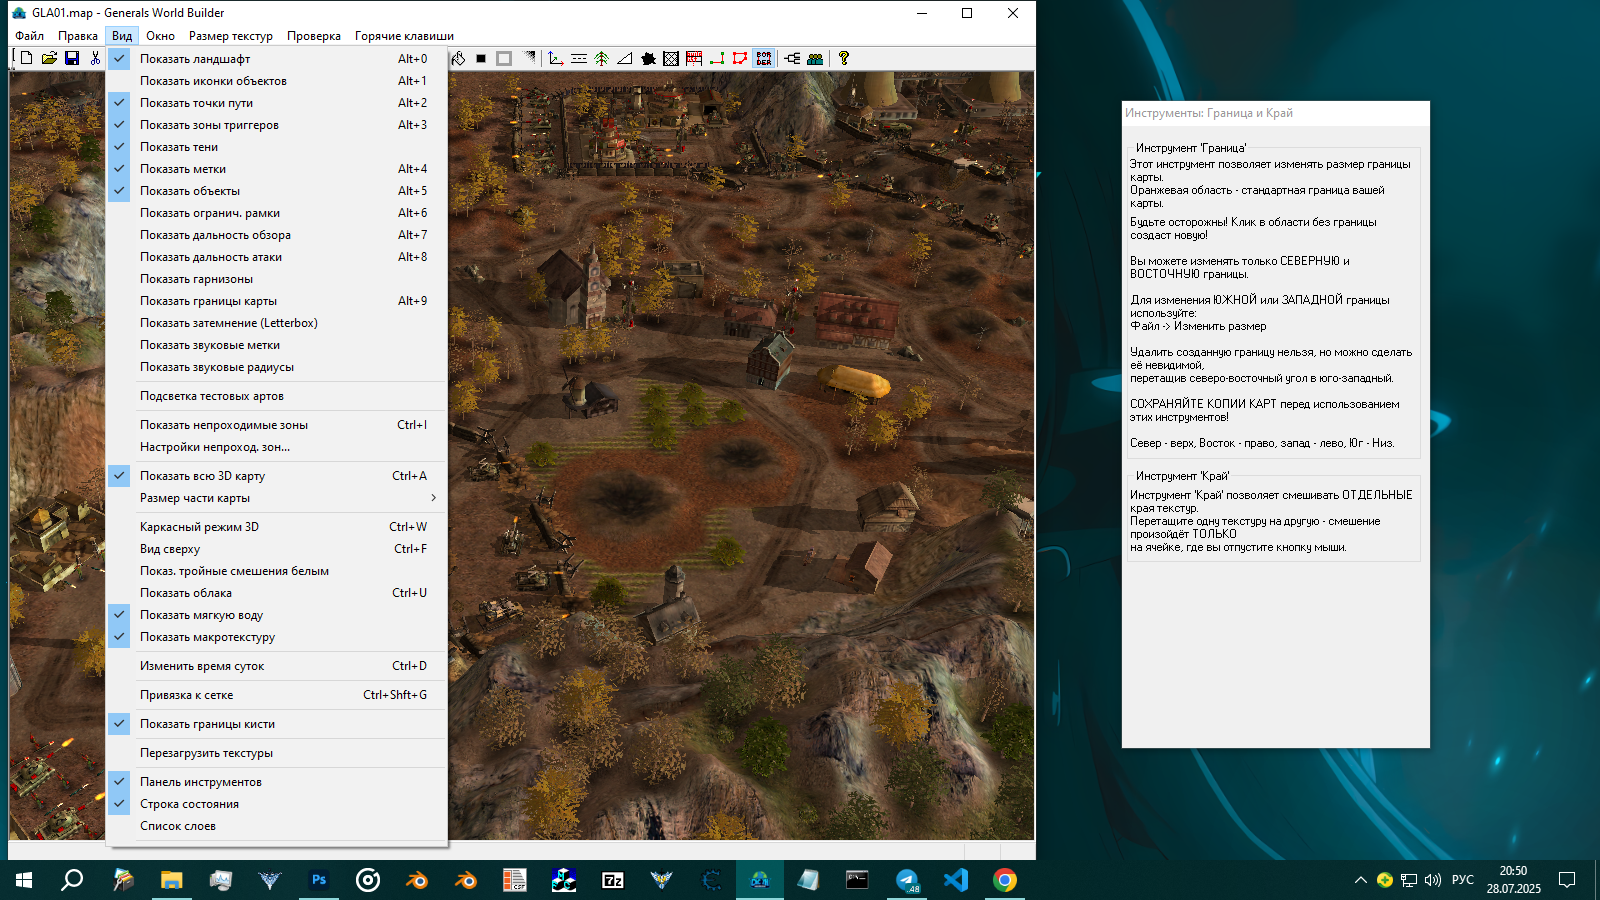Select the Waypoint path tool
The height and width of the screenshot is (900, 1600).
pos(717,58)
